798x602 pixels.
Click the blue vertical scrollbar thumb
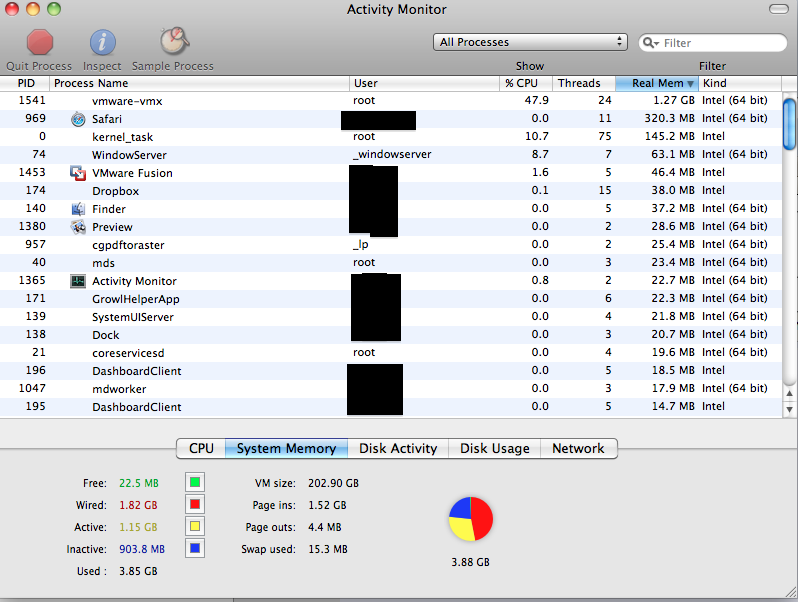[789, 124]
